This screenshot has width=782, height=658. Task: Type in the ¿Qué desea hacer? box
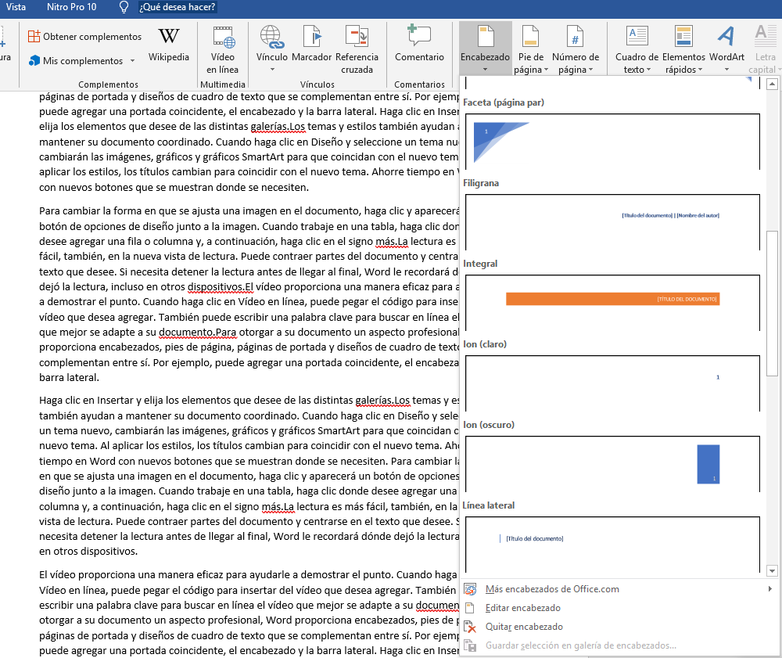(x=177, y=7)
